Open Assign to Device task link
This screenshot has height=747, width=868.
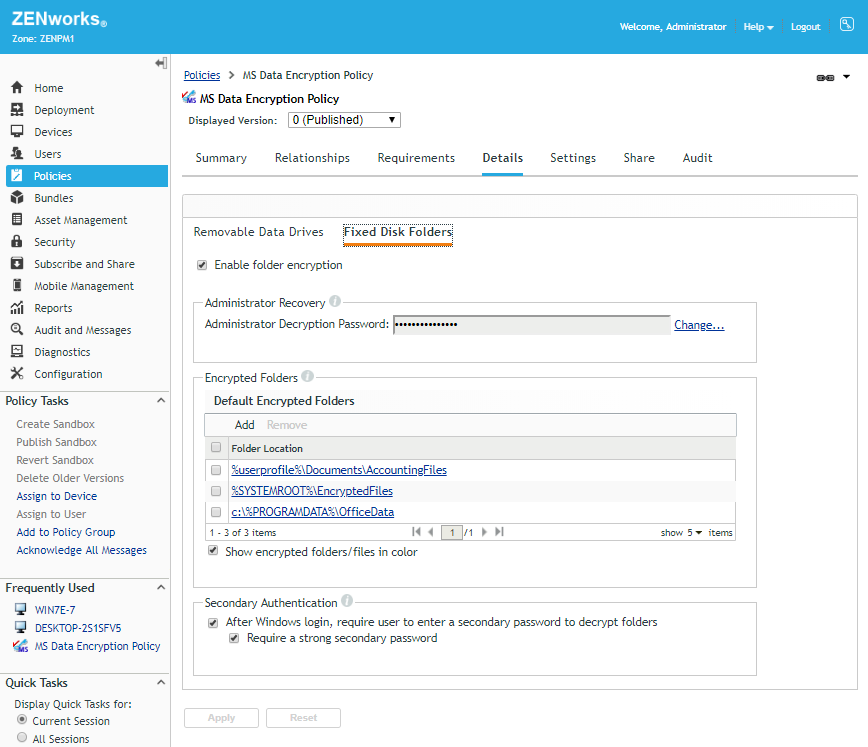(x=56, y=496)
